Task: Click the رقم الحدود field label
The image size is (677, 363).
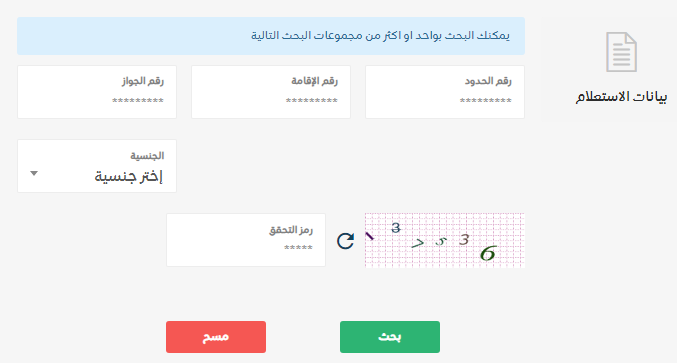Action: 488,81
